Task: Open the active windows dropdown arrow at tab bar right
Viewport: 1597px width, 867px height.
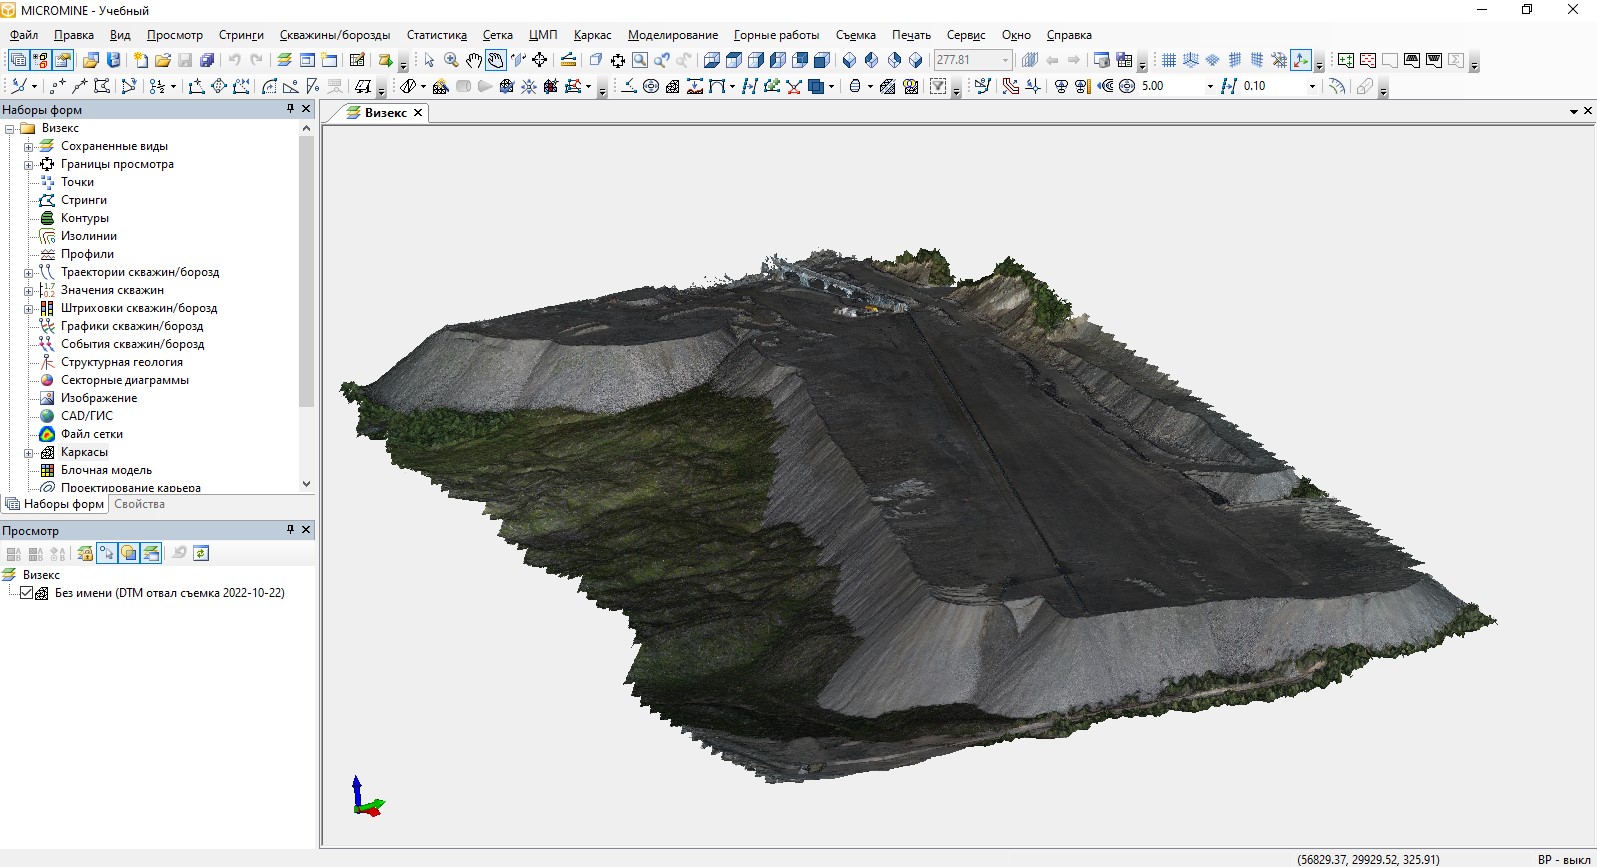Action: [1573, 111]
